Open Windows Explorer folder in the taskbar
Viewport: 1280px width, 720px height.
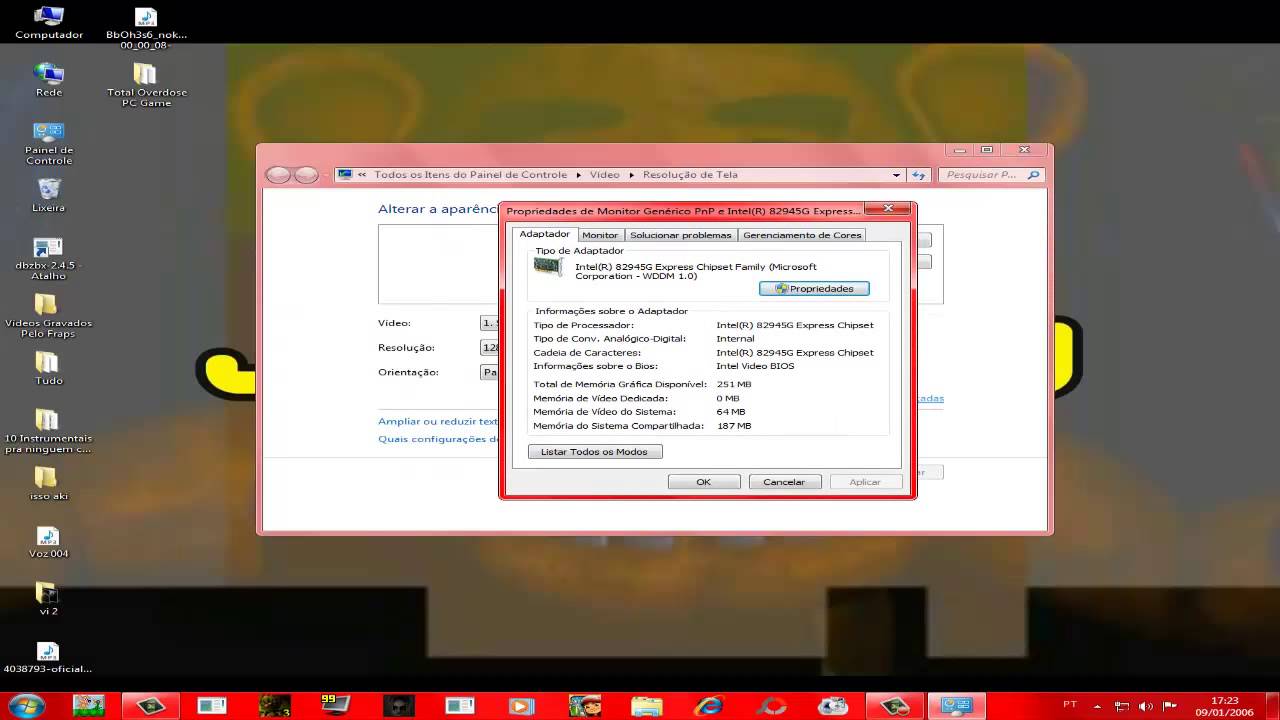[x=647, y=705]
